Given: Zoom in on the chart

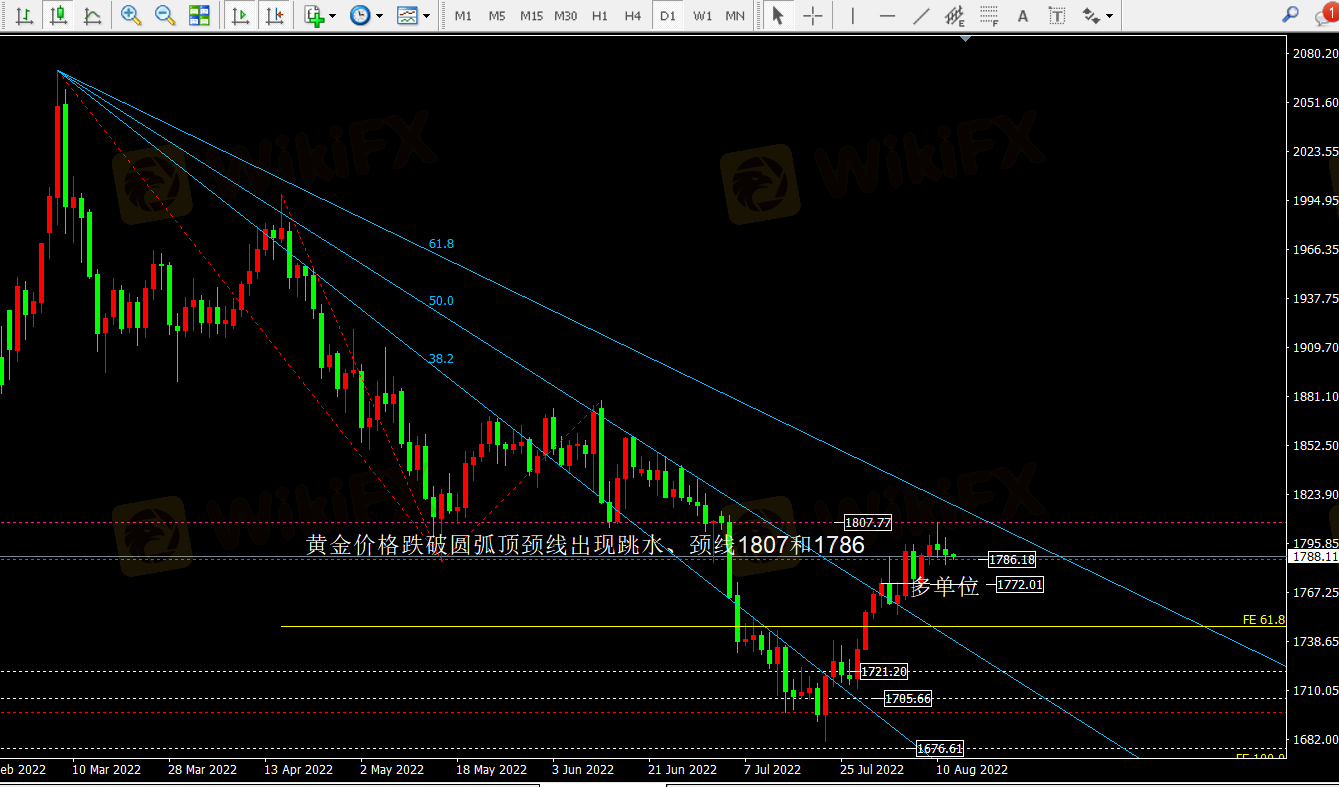Looking at the screenshot, I should click(x=130, y=15).
